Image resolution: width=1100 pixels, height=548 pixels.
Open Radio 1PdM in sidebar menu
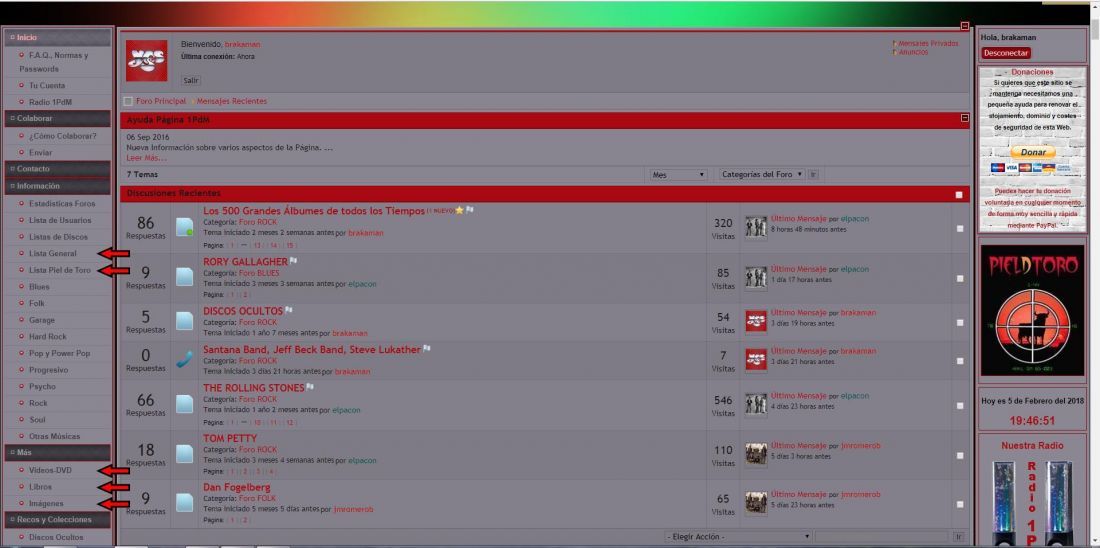51,102
